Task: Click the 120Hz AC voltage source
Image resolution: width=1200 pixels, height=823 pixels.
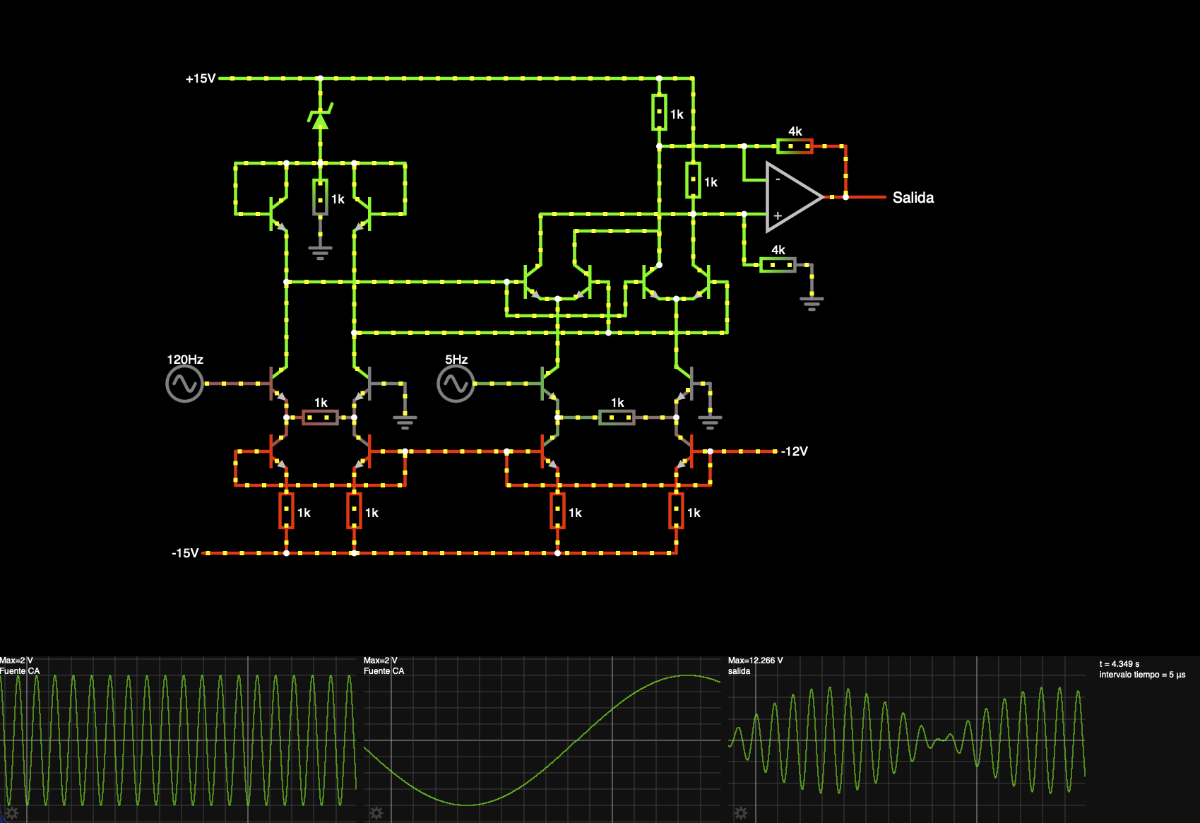Action: tap(185, 383)
